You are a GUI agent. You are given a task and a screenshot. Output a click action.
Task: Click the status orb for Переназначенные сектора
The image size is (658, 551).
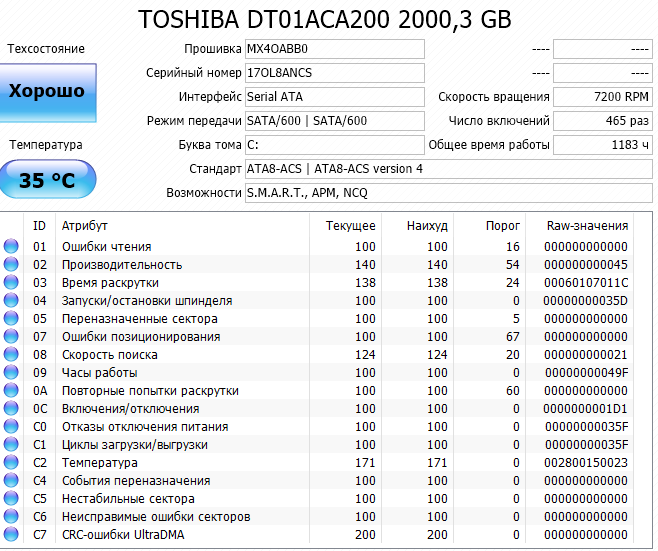[11, 318]
